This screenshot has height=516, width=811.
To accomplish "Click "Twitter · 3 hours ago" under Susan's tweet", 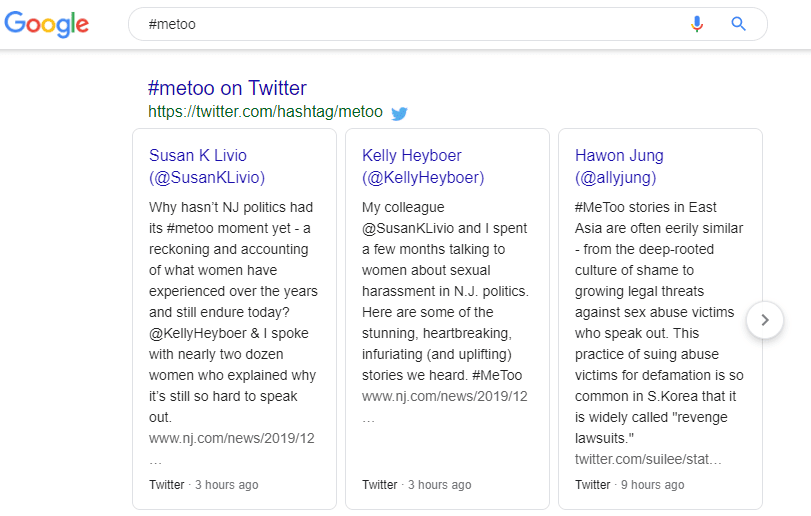I will (203, 485).
